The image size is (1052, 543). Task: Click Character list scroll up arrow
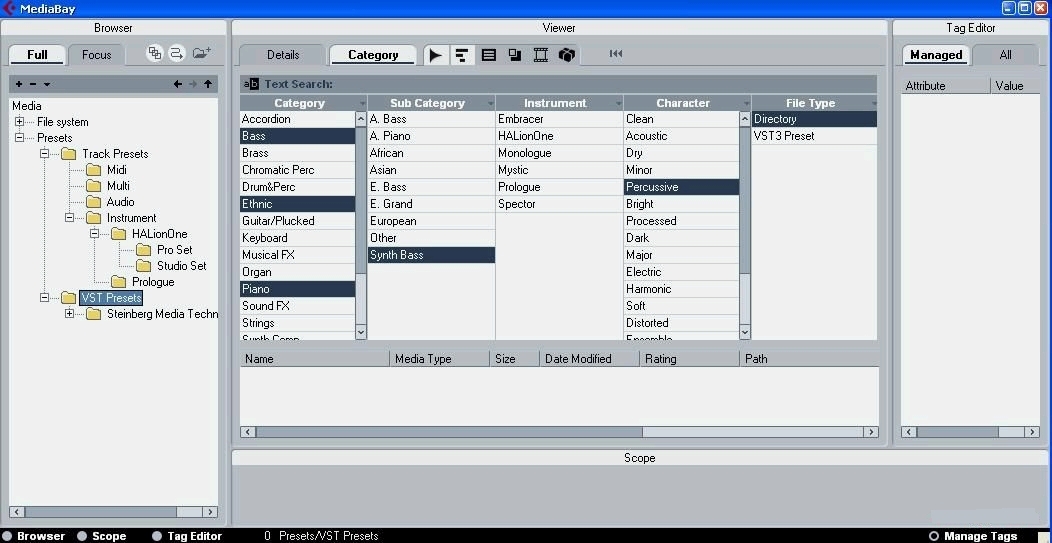[745, 119]
